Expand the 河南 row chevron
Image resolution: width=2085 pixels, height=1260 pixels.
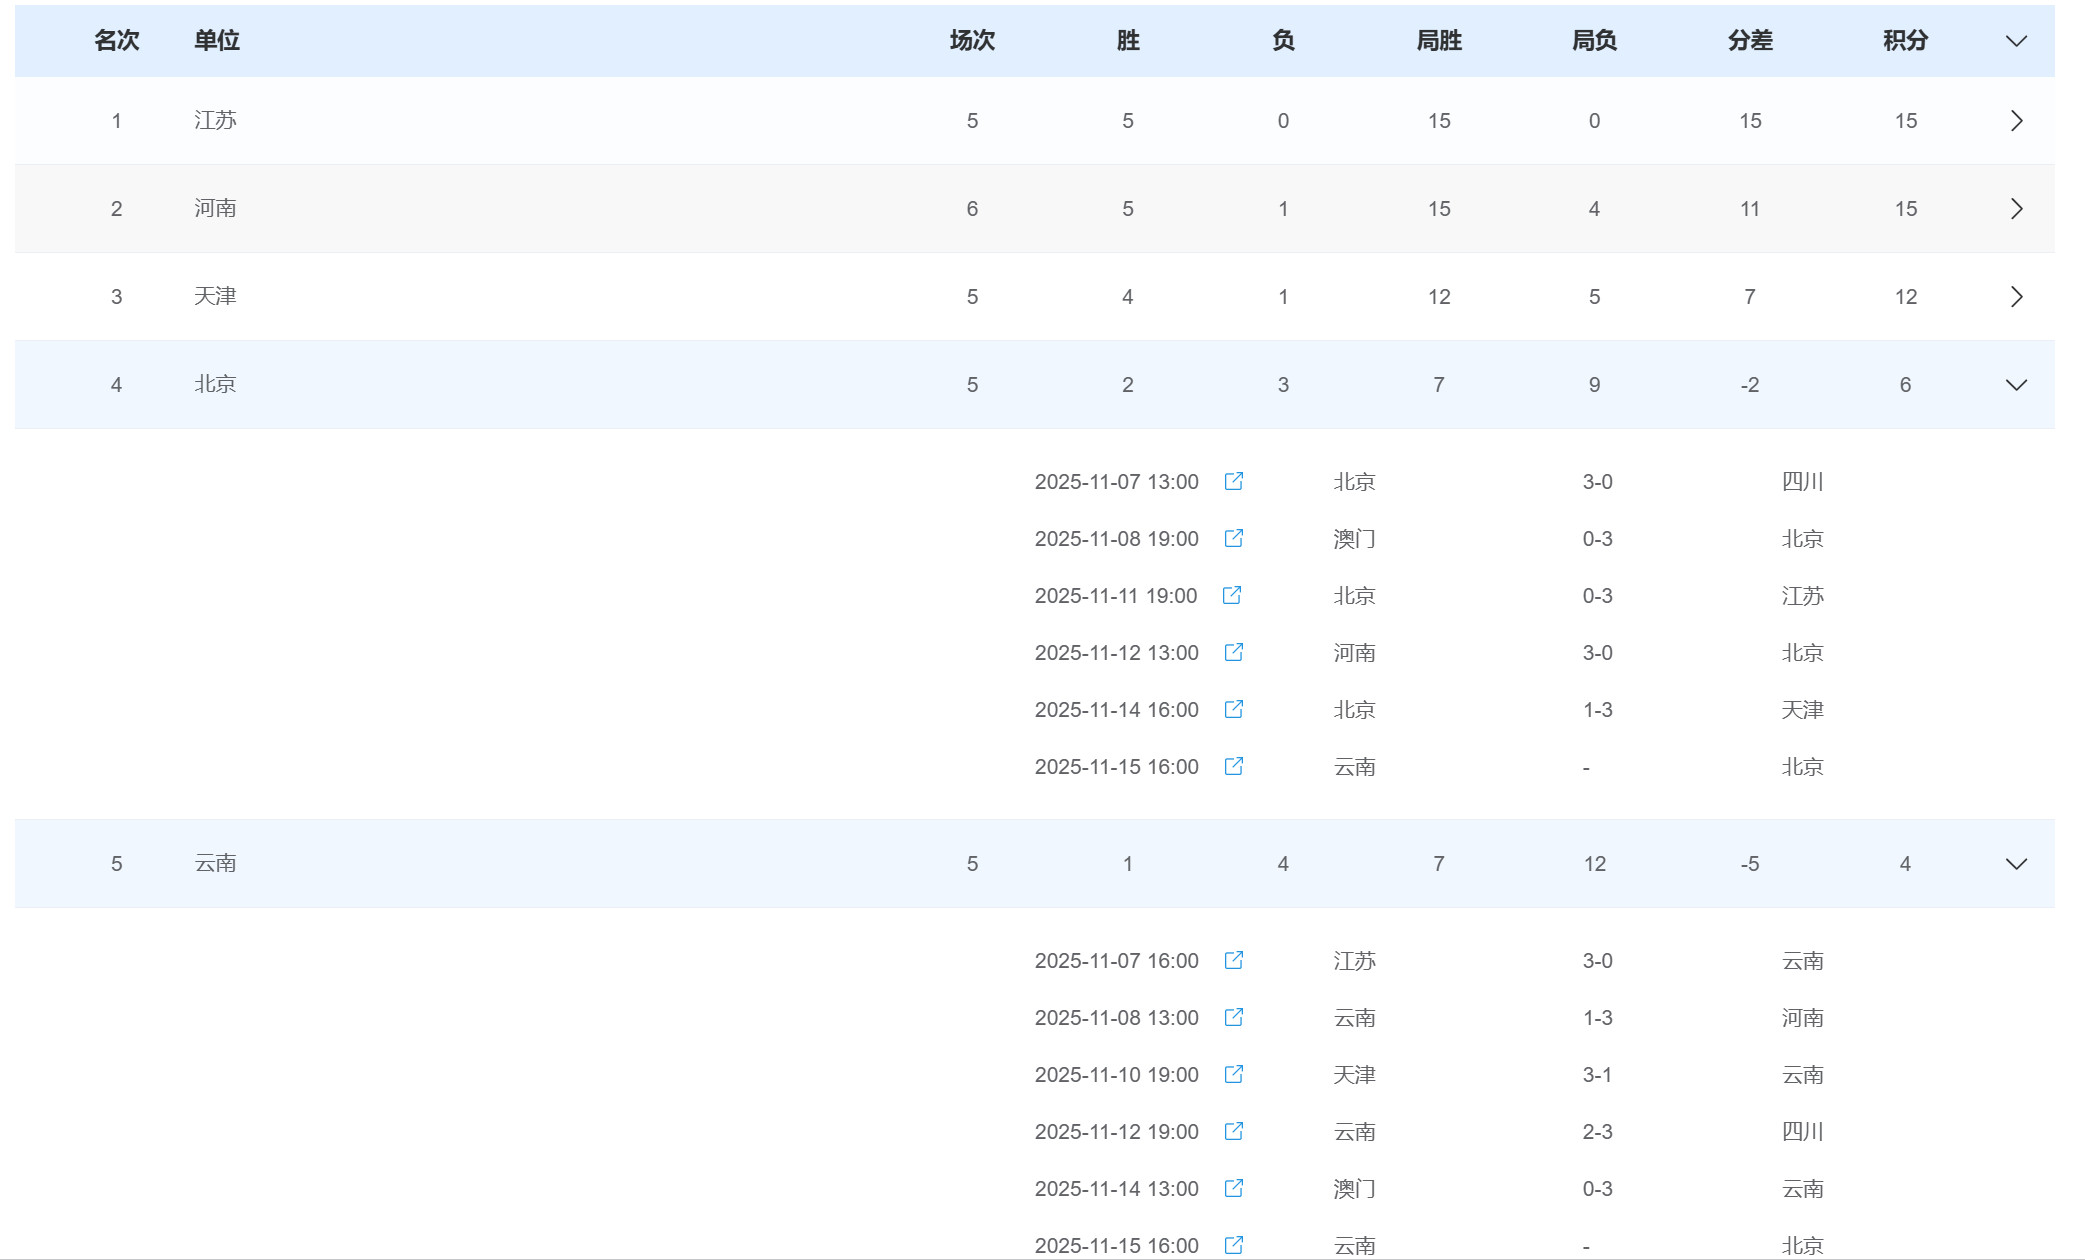click(x=2016, y=209)
